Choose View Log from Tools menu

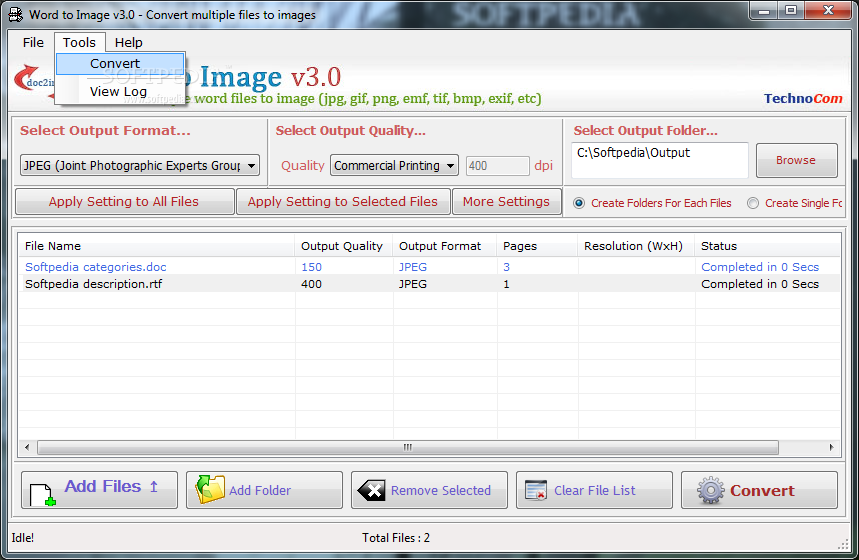pyautogui.click(x=121, y=92)
